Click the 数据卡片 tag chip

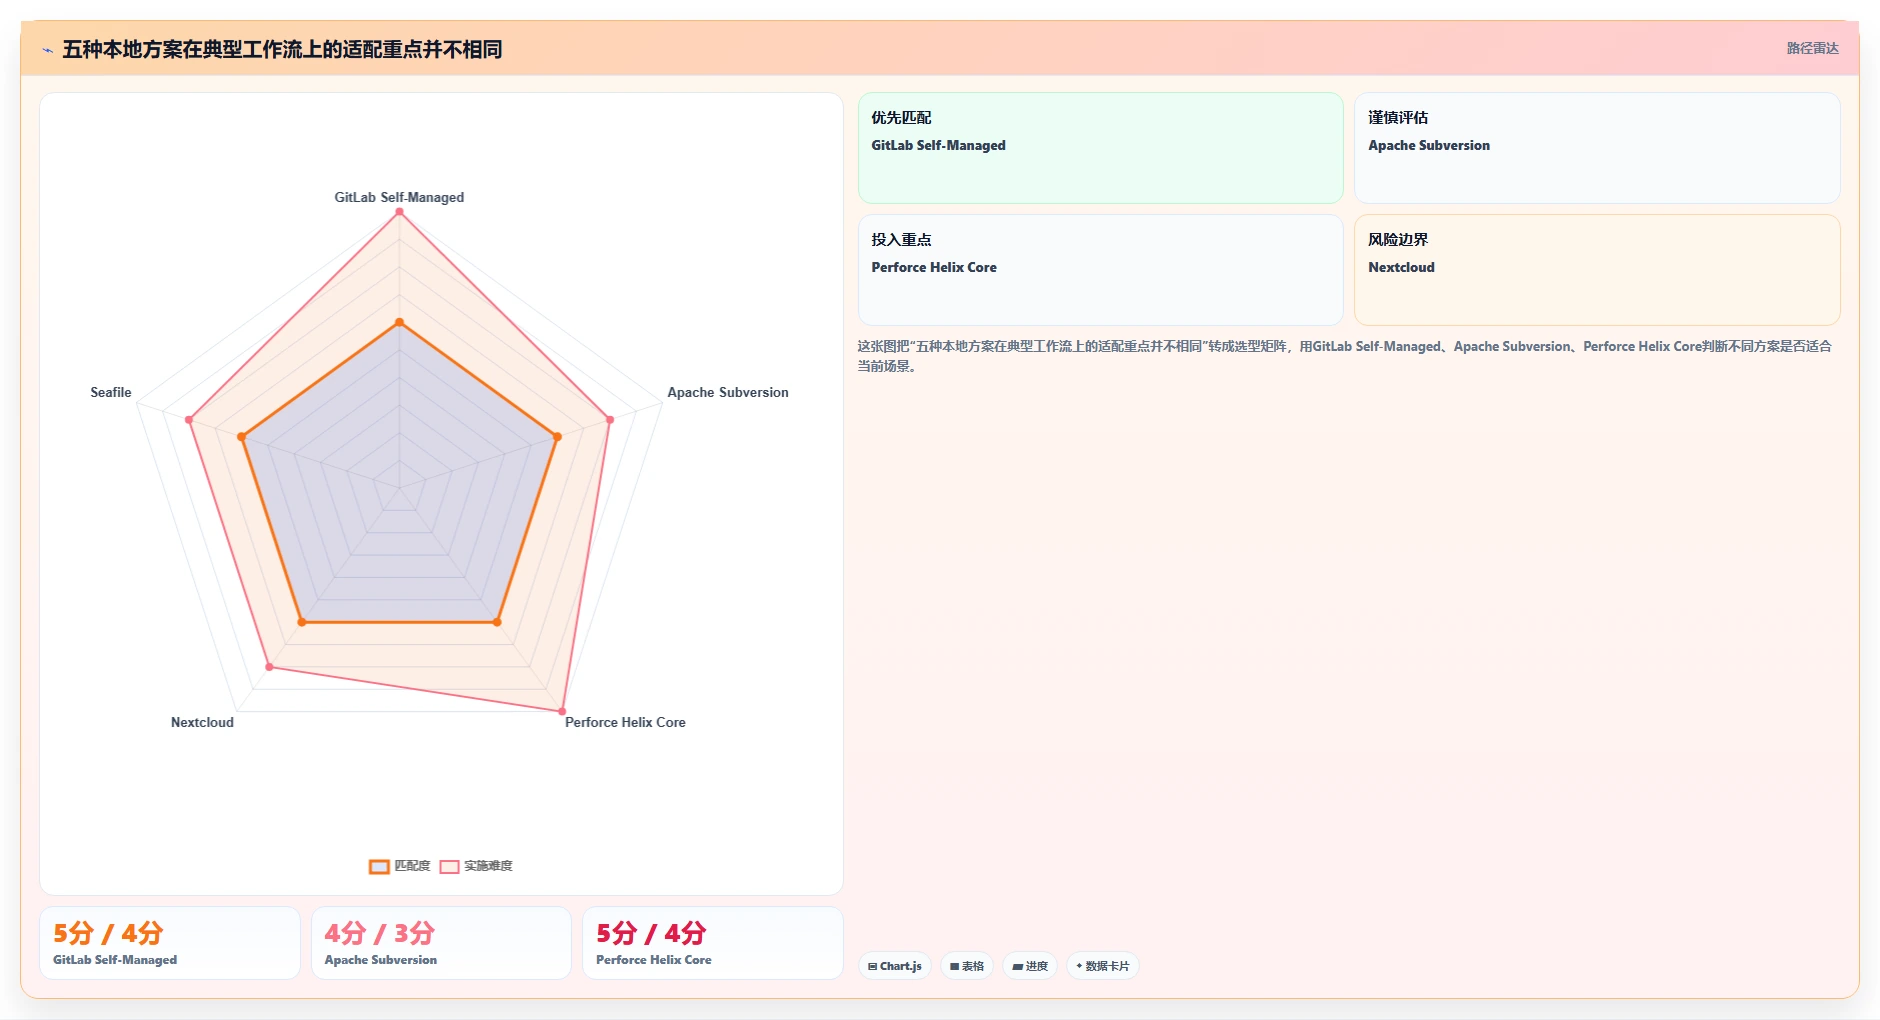(1103, 966)
